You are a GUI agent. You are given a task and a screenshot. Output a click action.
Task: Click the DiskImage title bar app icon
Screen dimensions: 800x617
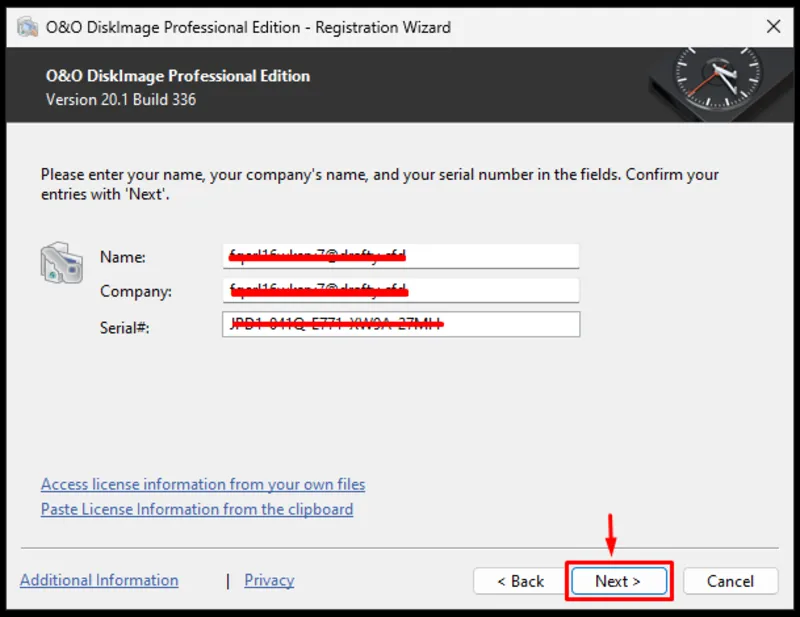[x=27, y=27]
